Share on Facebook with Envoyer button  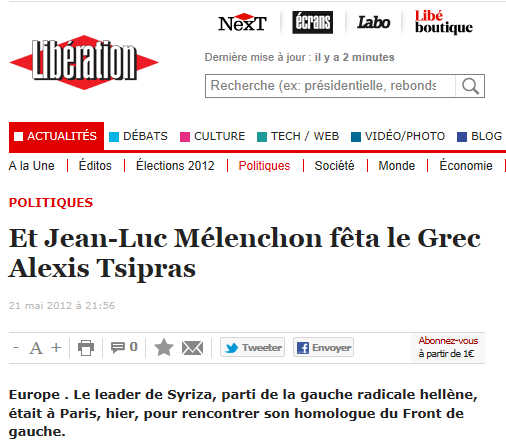323,347
